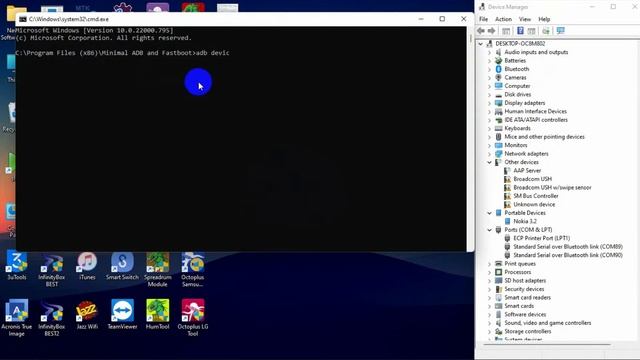
Task: Click Device Manager Help toolbar icon
Action: [520, 31]
